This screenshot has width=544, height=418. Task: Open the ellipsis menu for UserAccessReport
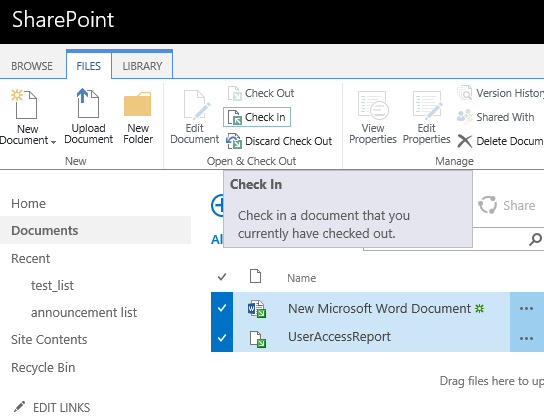coord(526,338)
